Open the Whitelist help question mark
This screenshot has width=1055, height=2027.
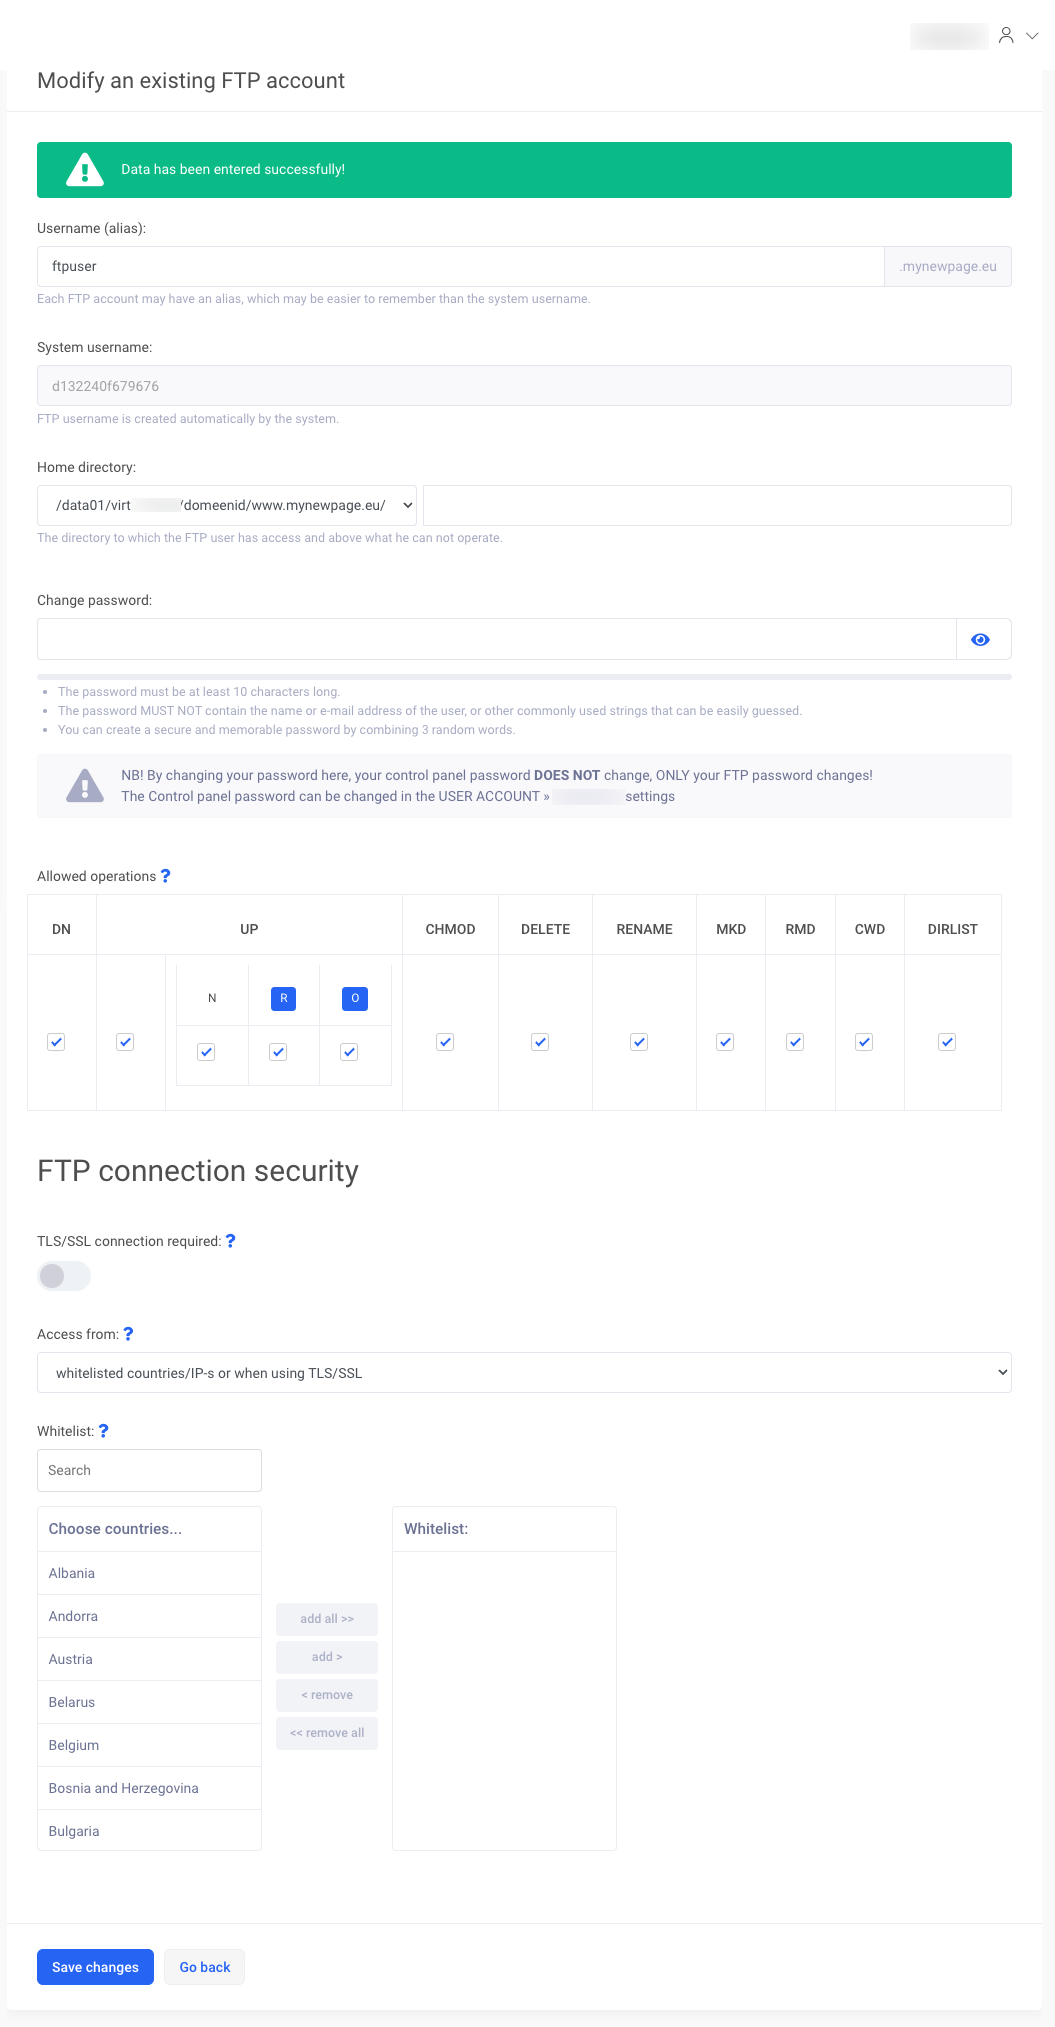(x=104, y=1431)
